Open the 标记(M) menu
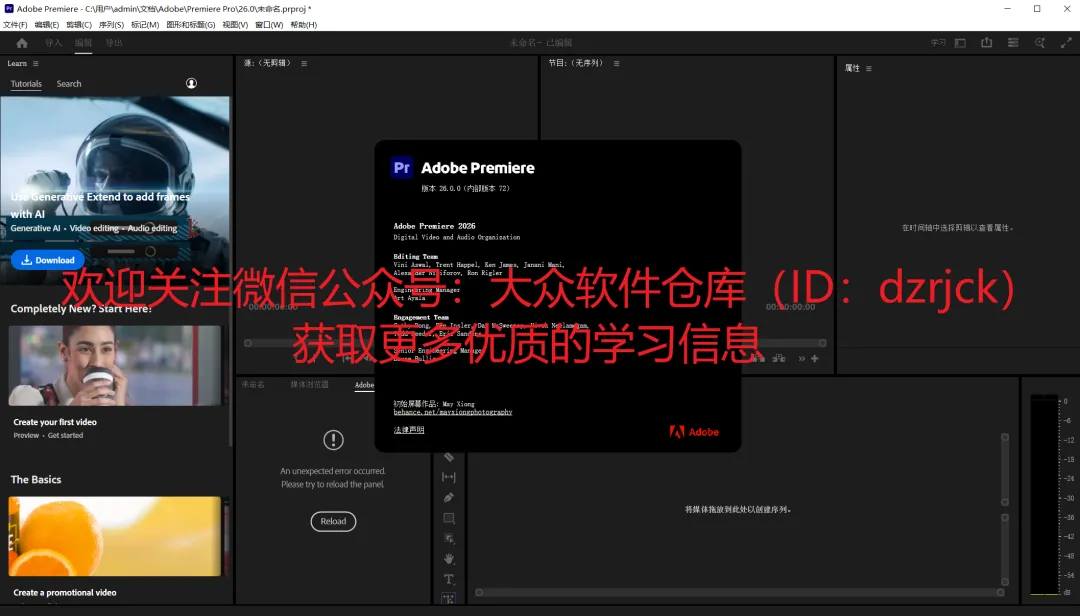Screen dimensions: 1080x616 coord(145,25)
